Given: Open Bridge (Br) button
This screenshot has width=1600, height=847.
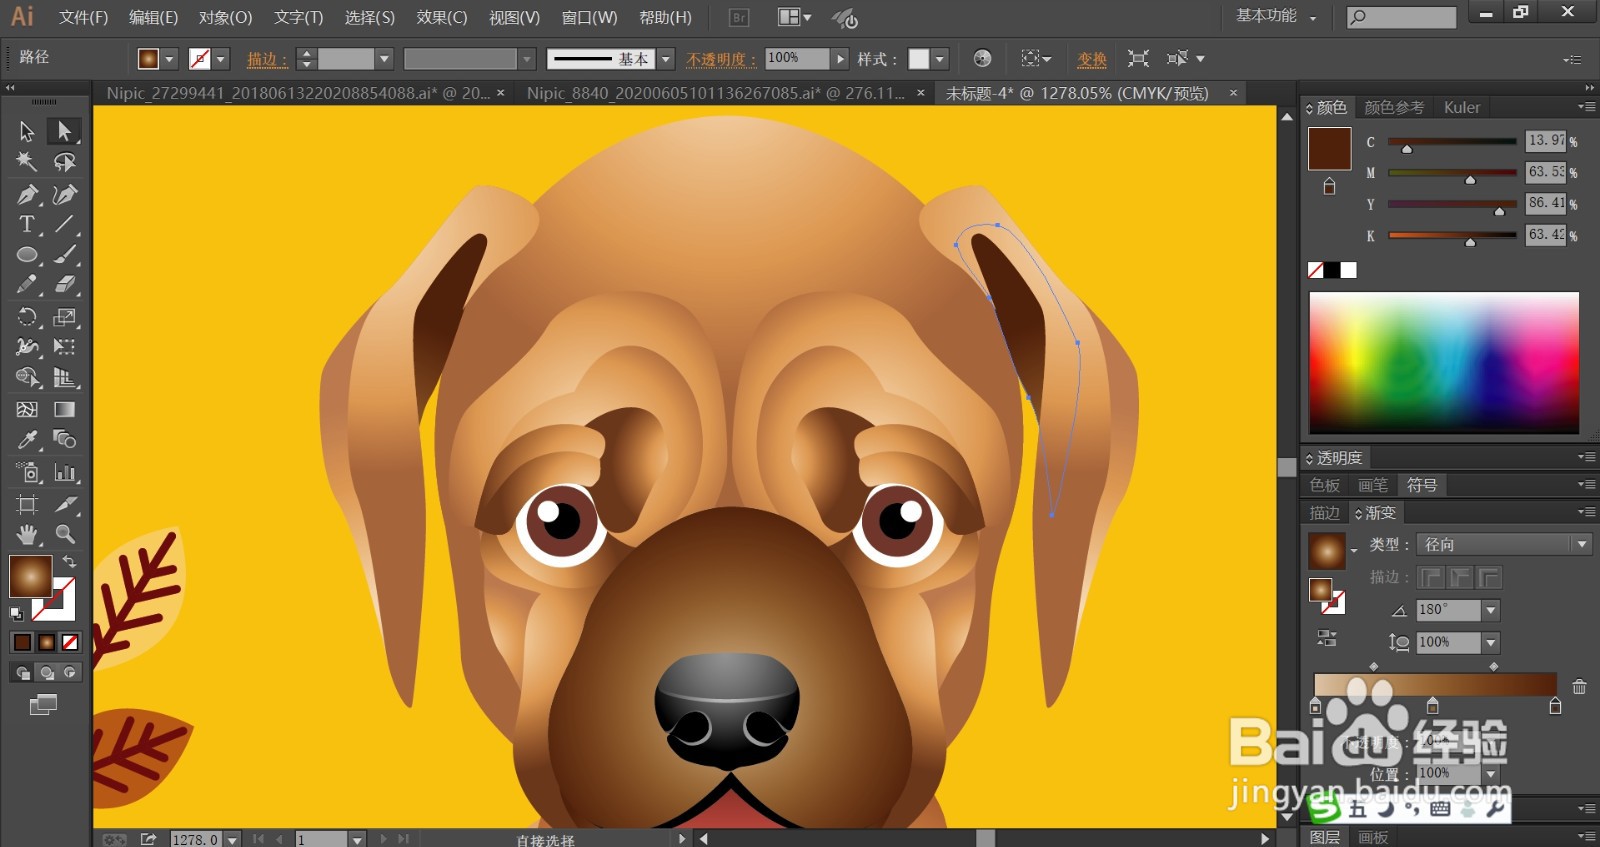Looking at the screenshot, I should pyautogui.click(x=739, y=17).
